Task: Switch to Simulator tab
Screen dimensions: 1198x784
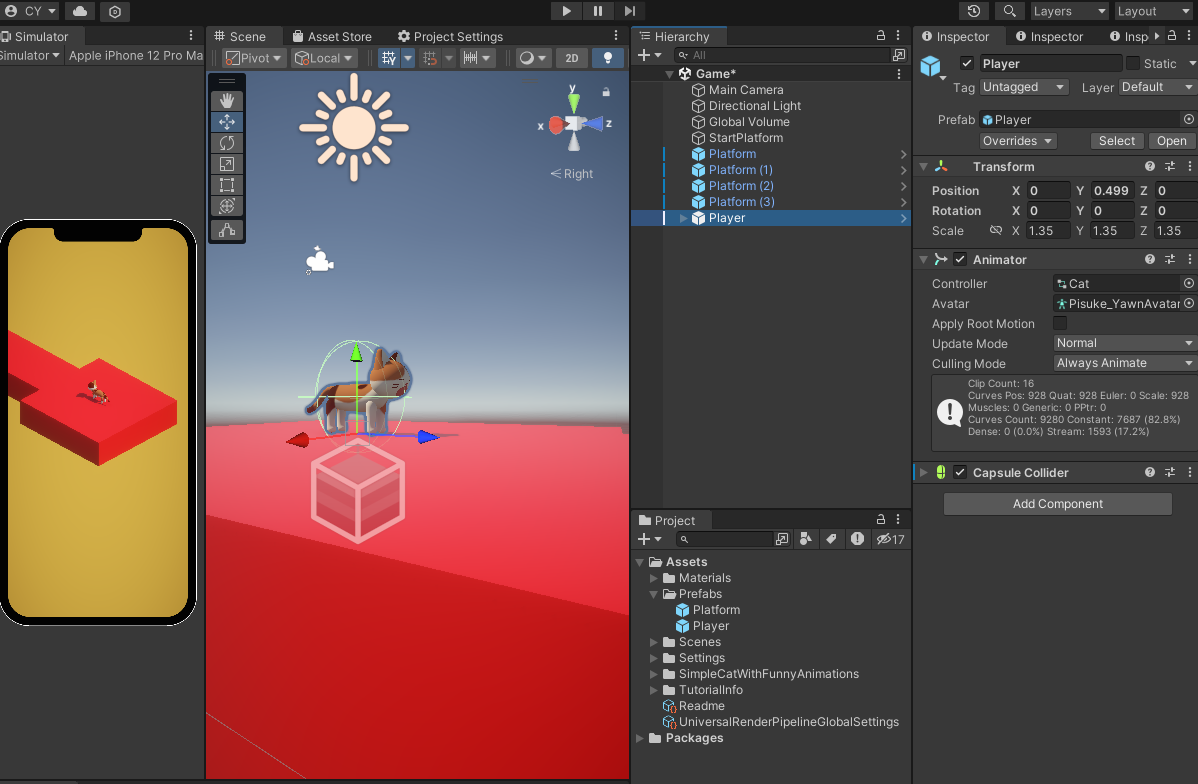Action: 35,36
